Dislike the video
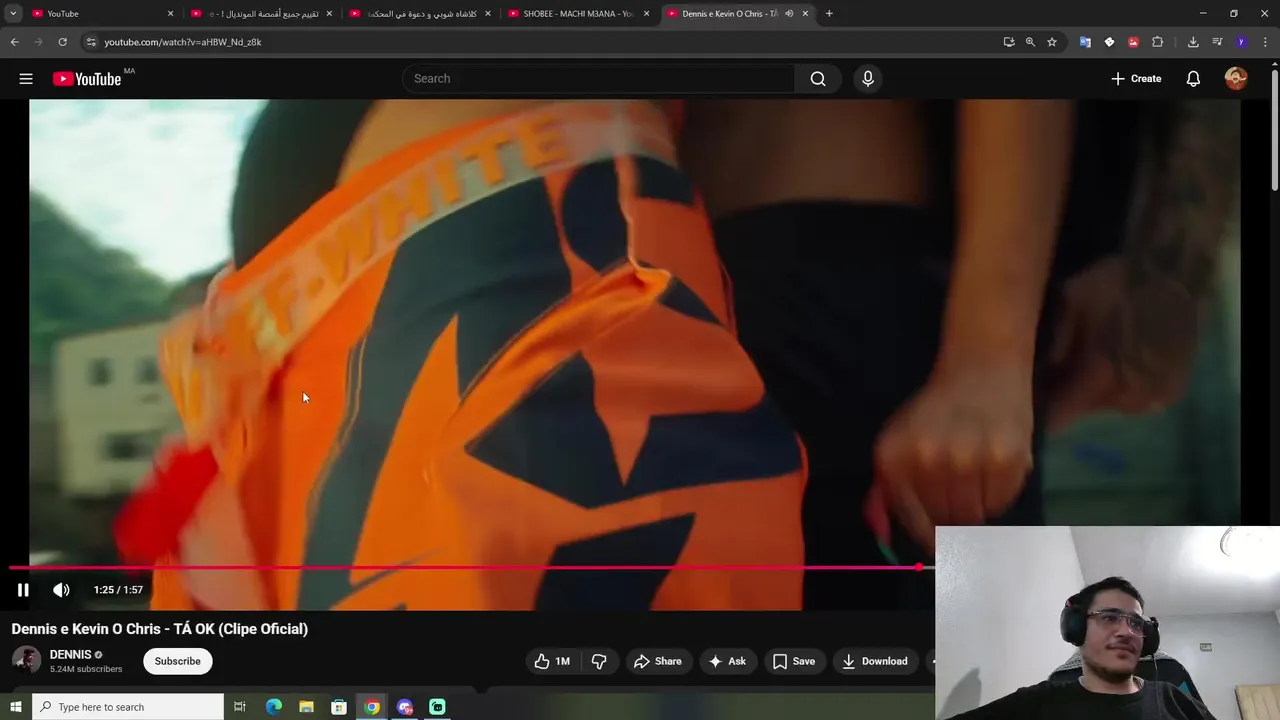This screenshot has width=1280, height=720. (599, 661)
